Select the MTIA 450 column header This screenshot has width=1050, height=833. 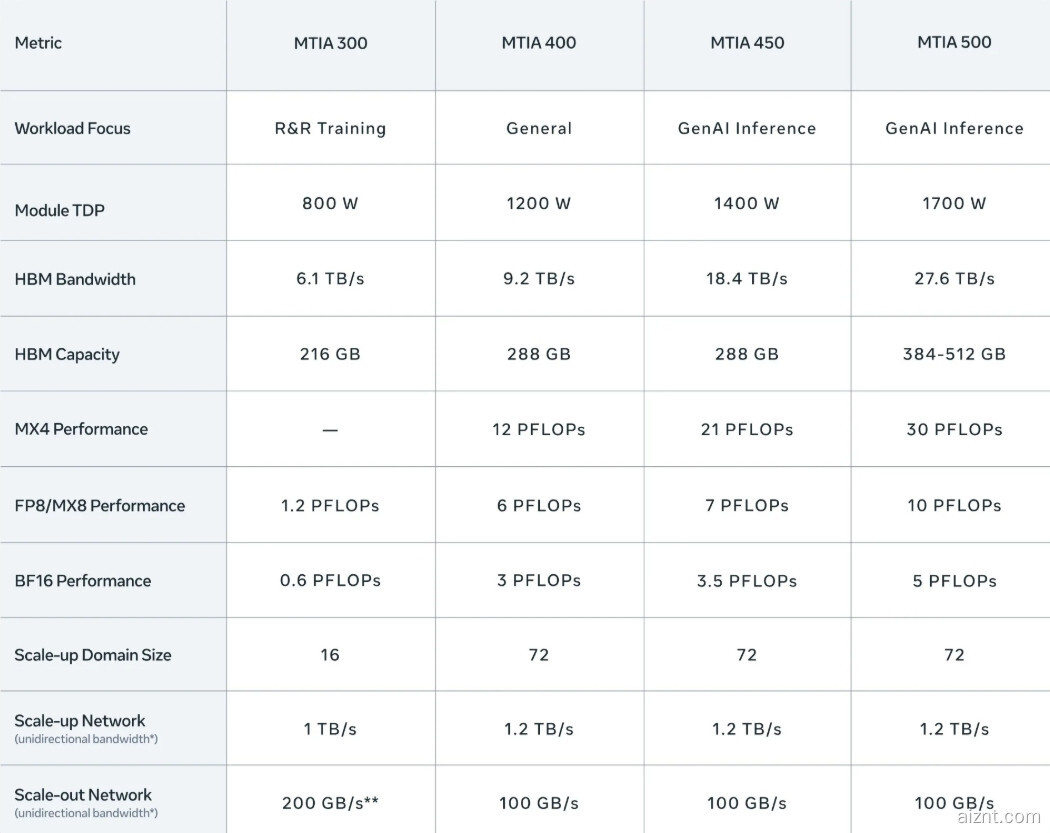click(x=747, y=43)
